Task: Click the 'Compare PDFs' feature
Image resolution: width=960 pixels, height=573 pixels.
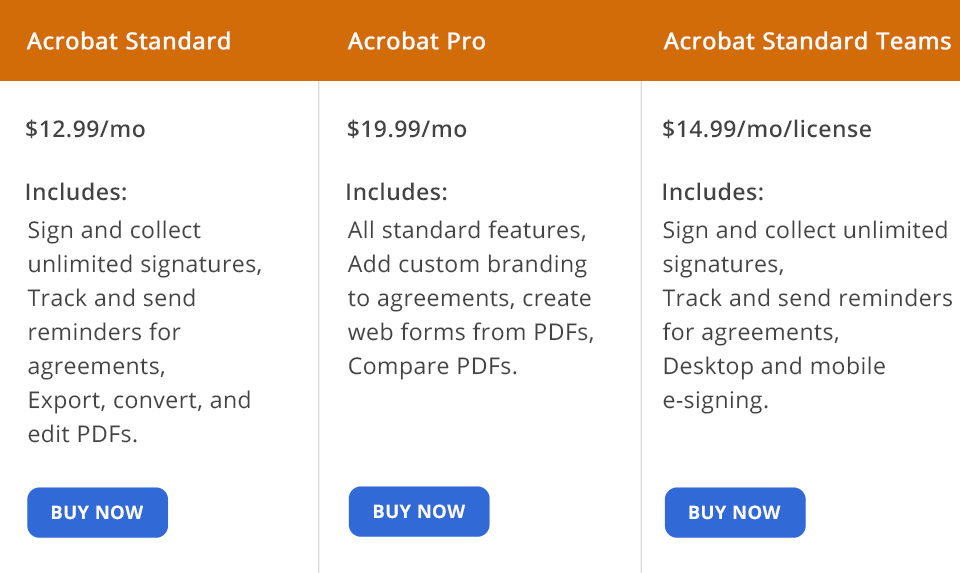Action: [432, 367]
